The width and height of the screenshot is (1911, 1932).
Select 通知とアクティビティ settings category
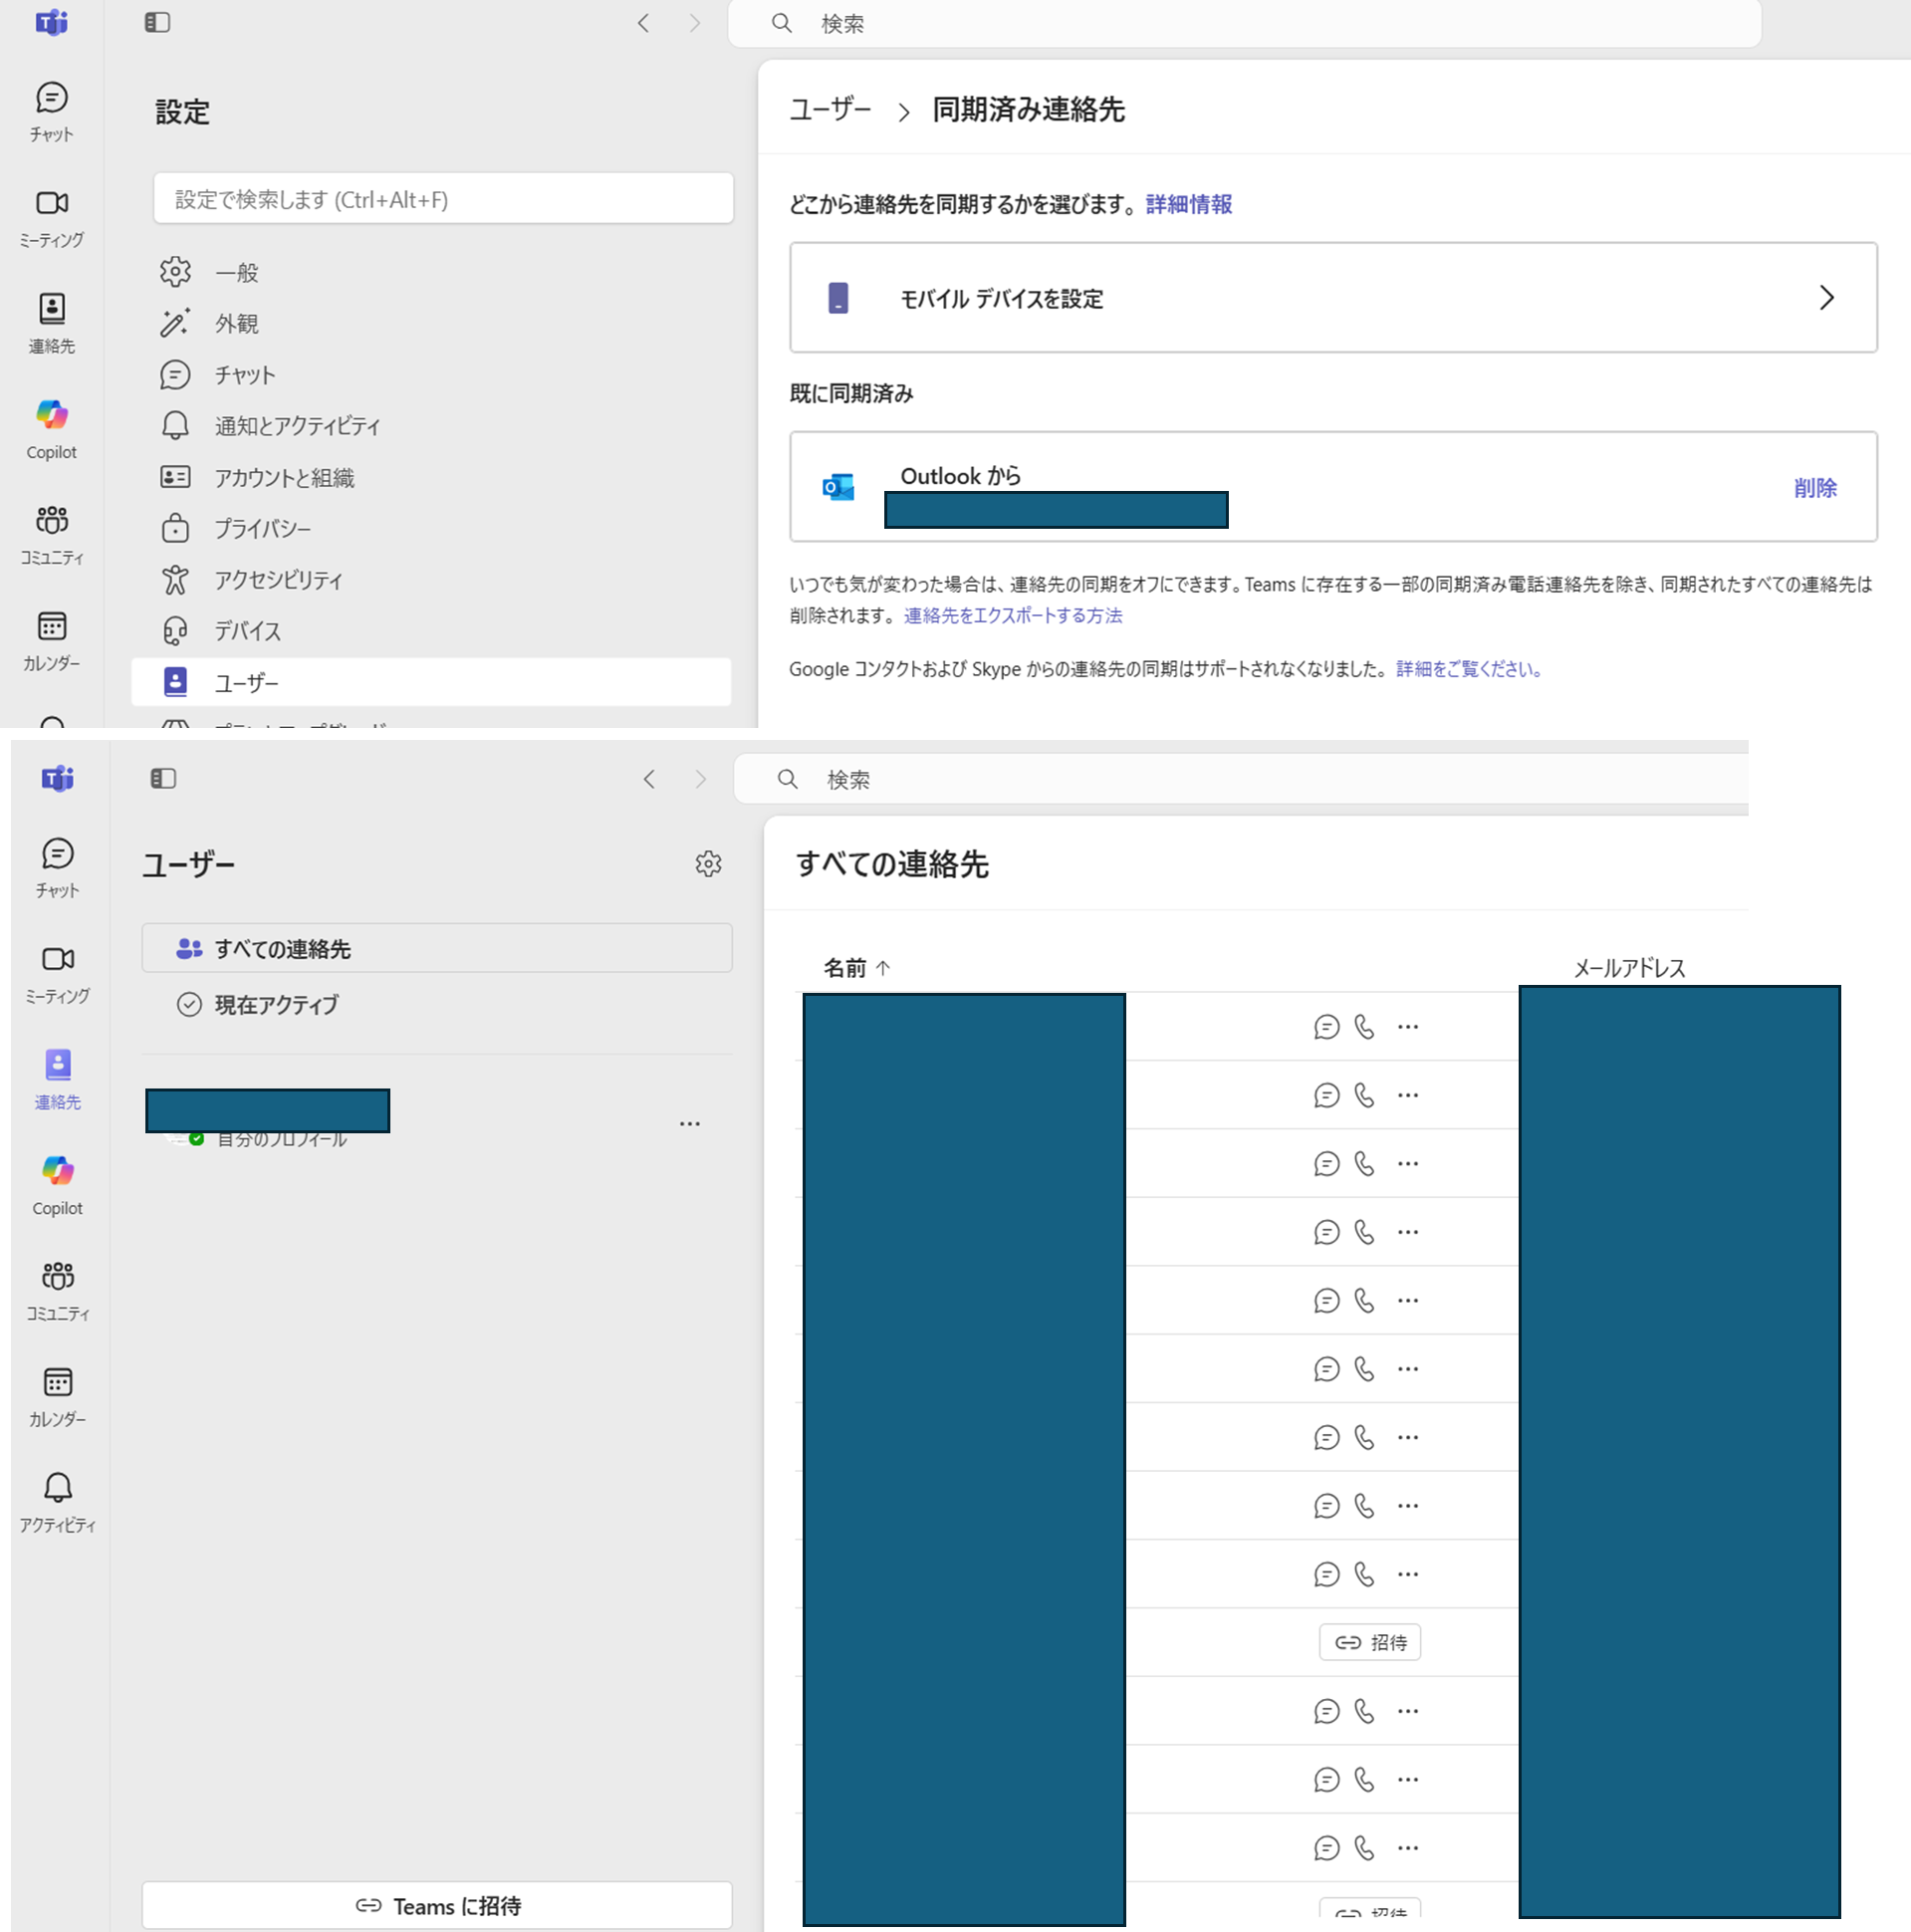(x=431, y=426)
